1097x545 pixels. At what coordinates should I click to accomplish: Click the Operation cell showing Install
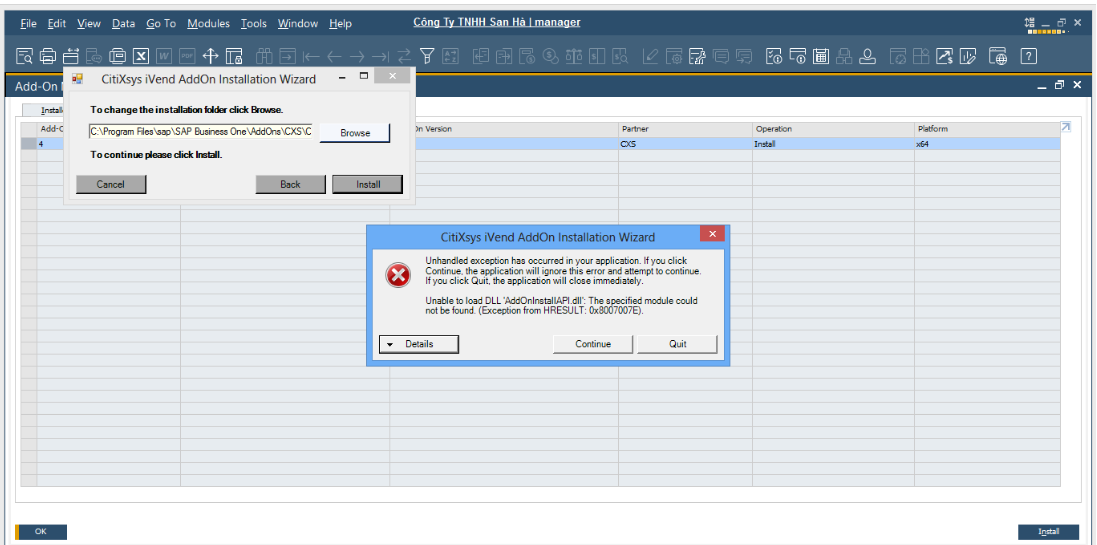tap(833, 143)
